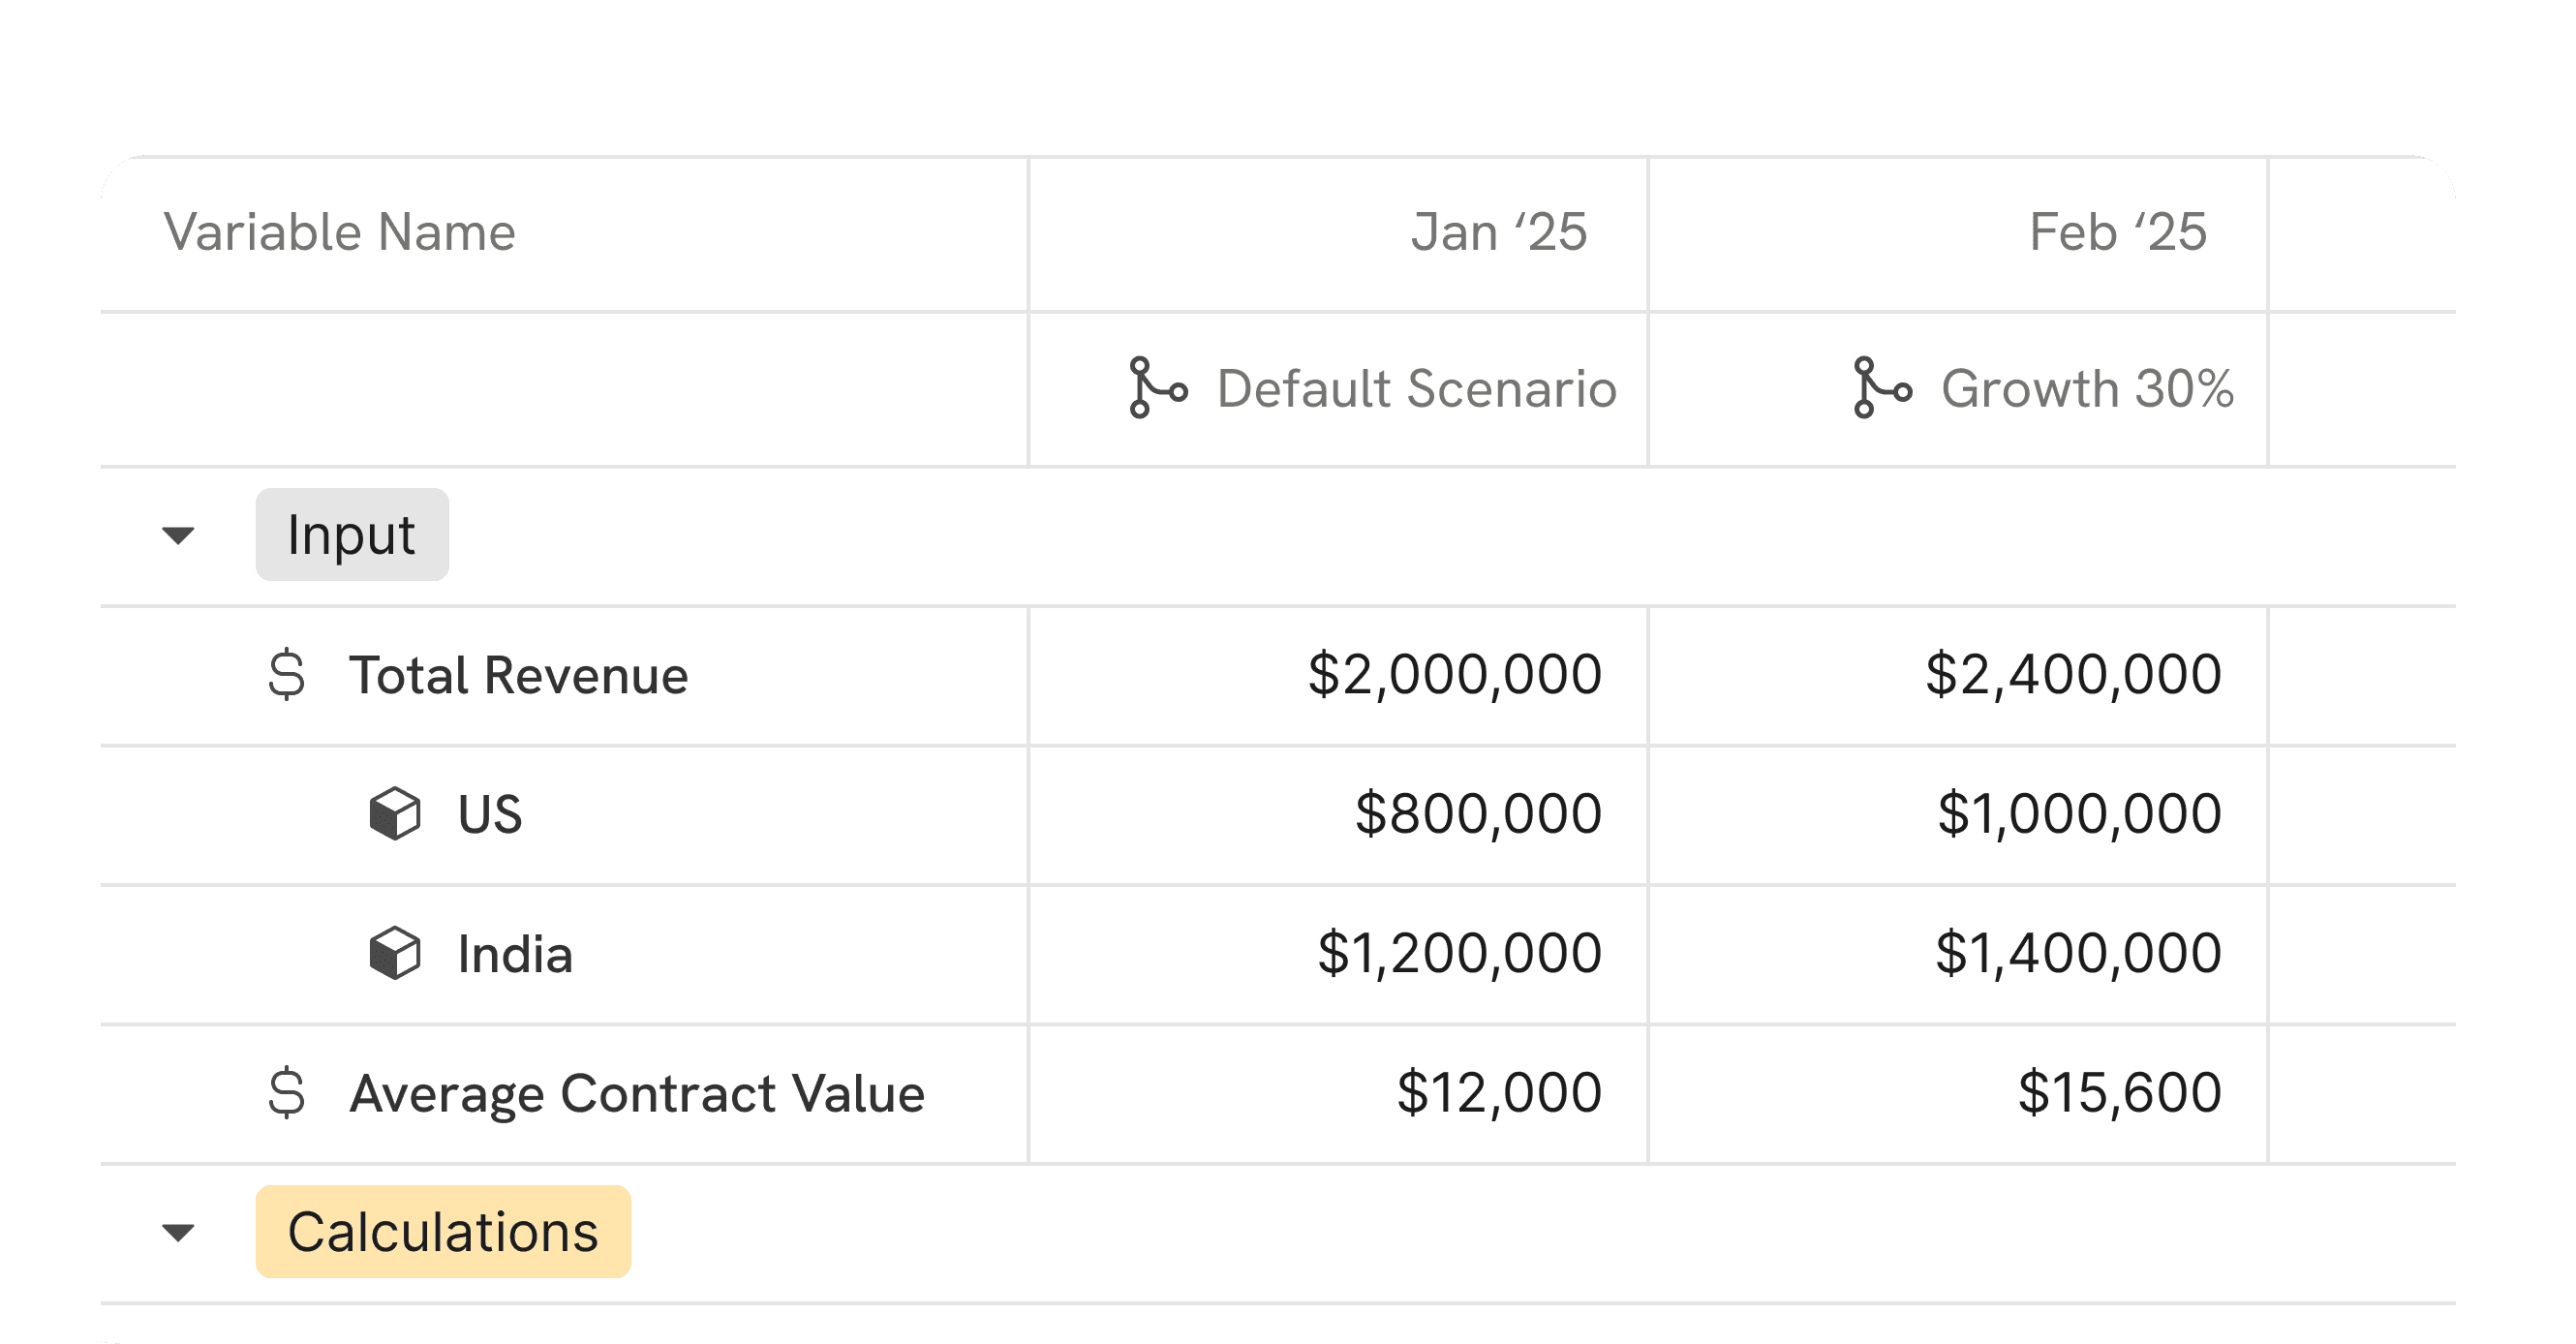Open the Default Scenario label
The image size is (2576, 1344).
click(1416, 388)
